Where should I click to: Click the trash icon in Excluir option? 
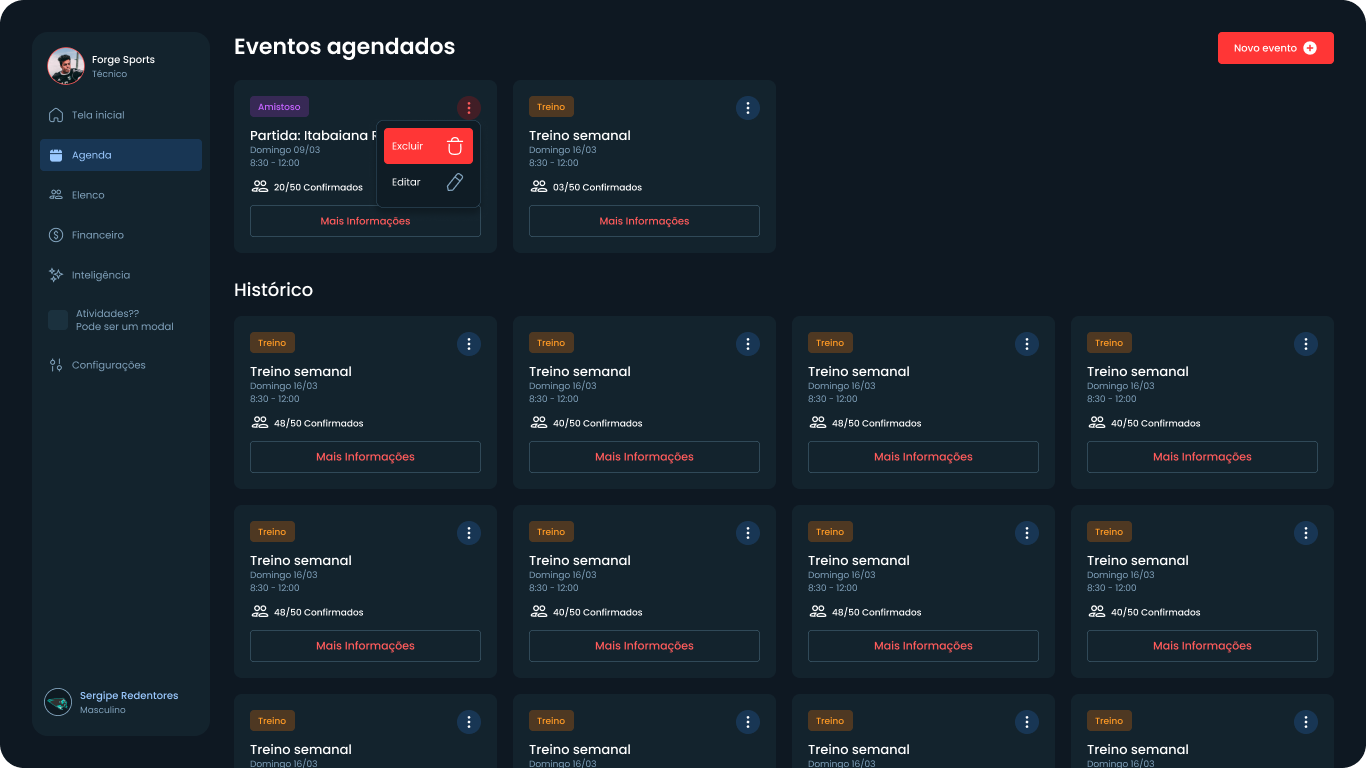[x=455, y=146]
